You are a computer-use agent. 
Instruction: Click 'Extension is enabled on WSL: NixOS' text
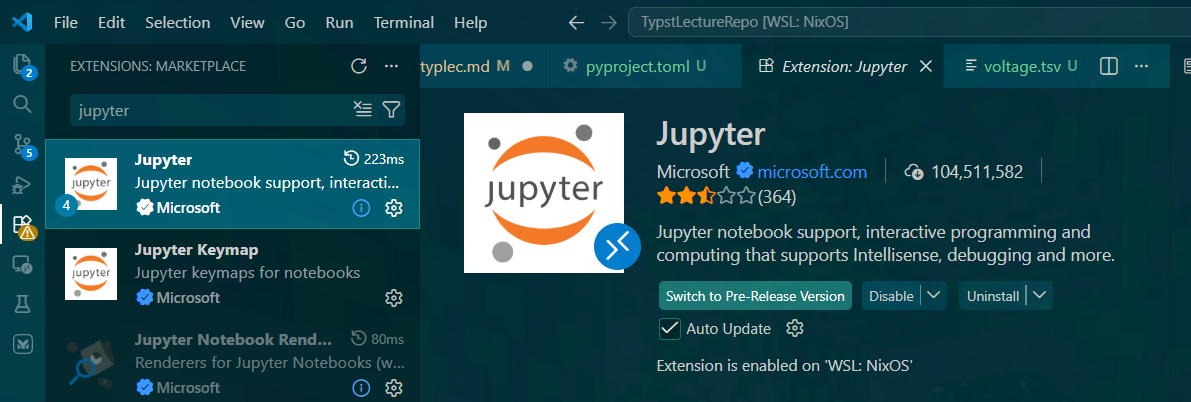pos(784,366)
